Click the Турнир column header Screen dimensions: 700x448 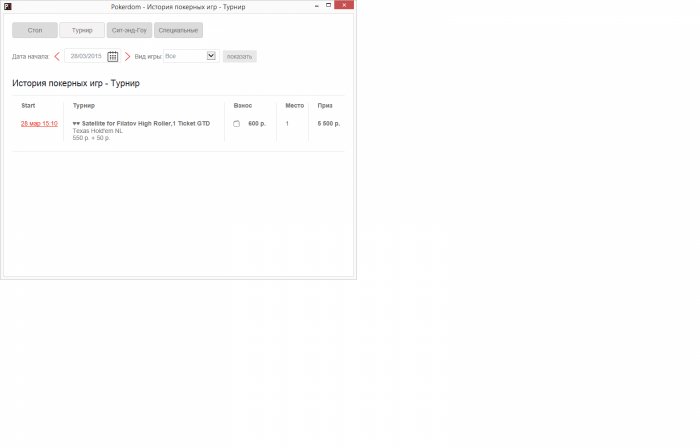click(x=84, y=106)
